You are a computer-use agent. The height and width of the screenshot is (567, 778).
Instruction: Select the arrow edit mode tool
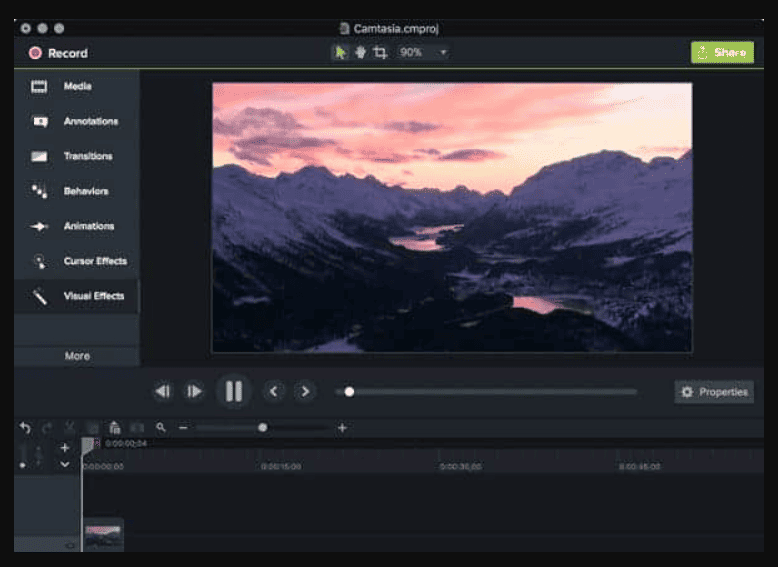pyautogui.click(x=340, y=52)
